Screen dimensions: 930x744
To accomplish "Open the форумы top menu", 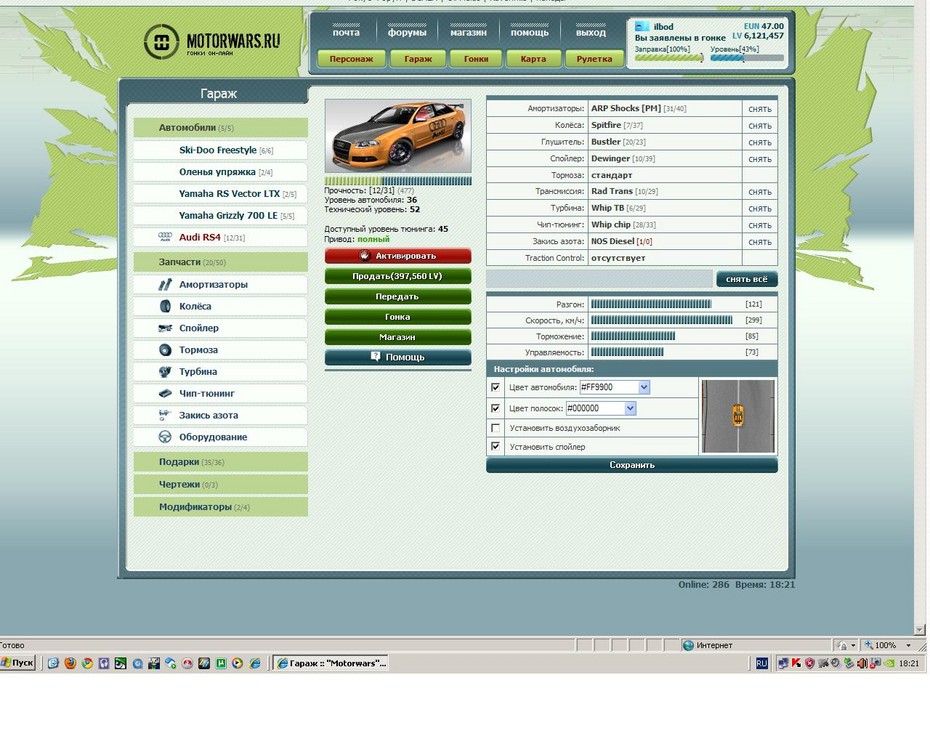I will coord(407,32).
